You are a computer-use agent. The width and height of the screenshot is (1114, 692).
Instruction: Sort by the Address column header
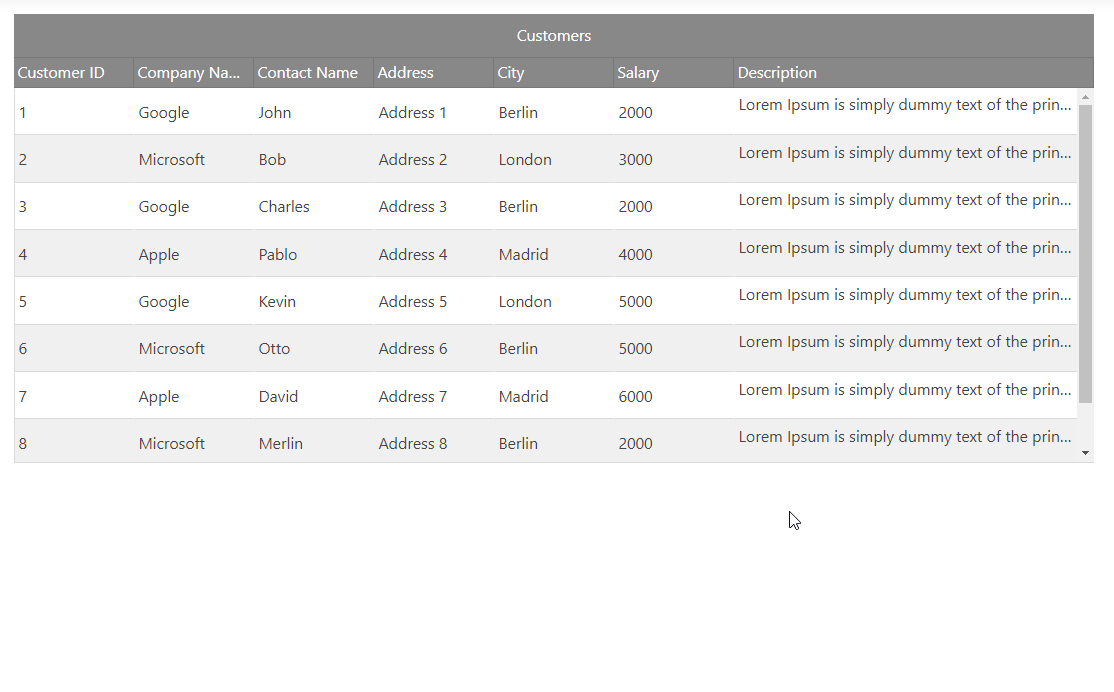406,73
